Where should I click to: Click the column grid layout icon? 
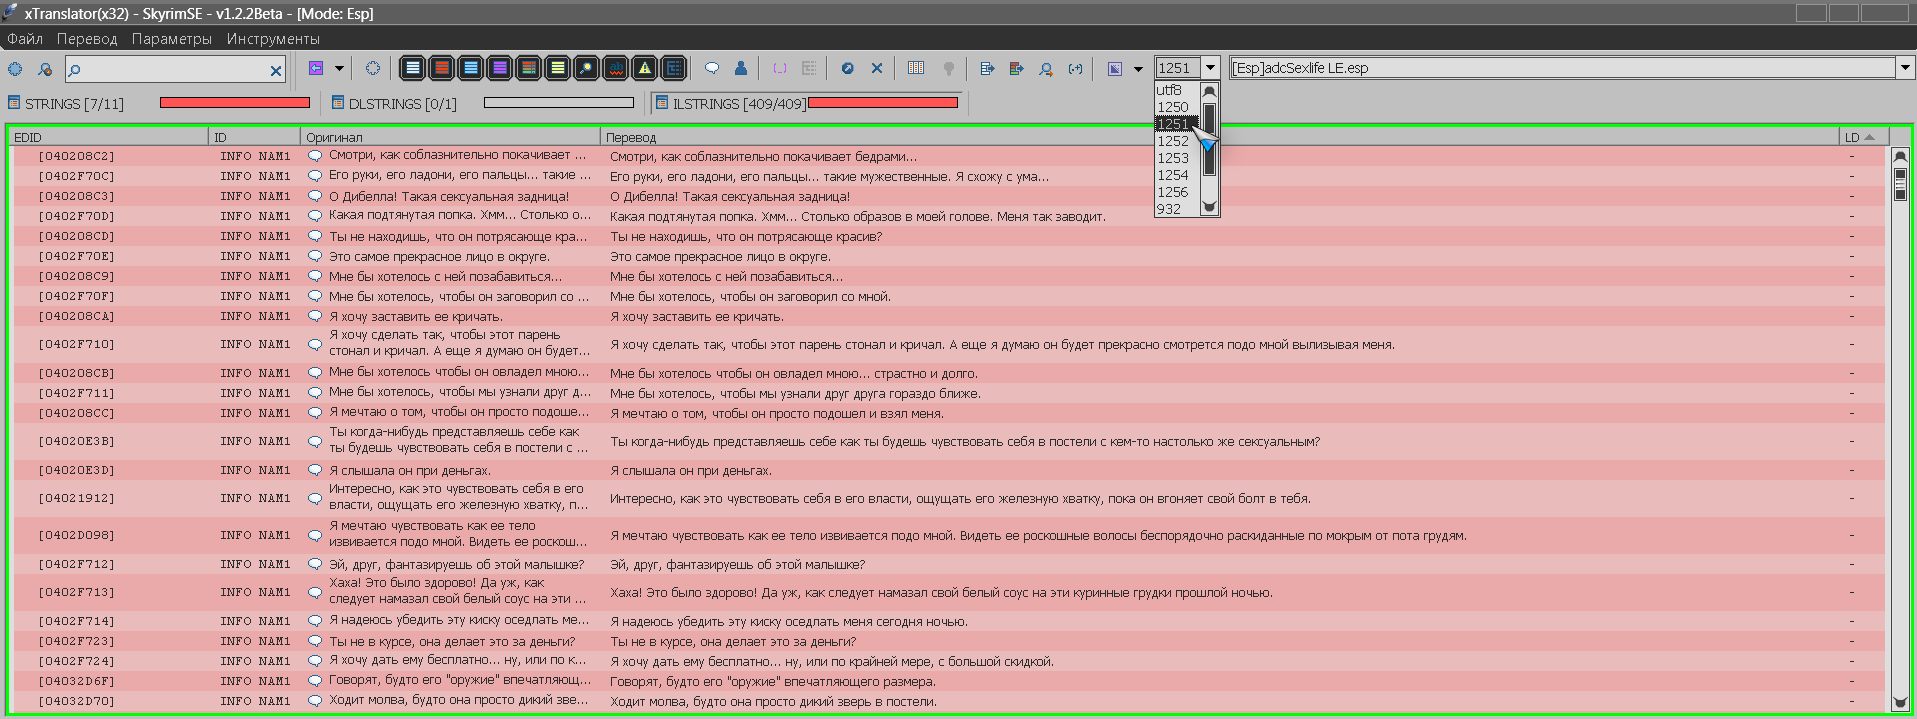(916, 68)
